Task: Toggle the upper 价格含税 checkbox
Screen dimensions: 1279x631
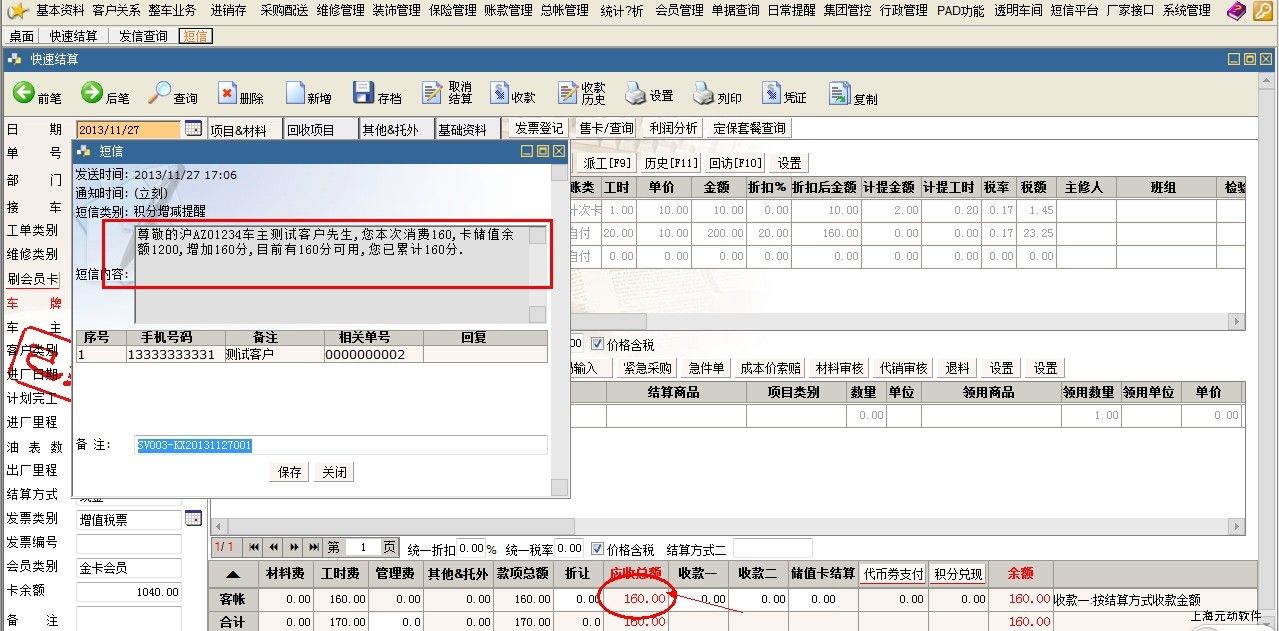Action: tap(597, 345)
